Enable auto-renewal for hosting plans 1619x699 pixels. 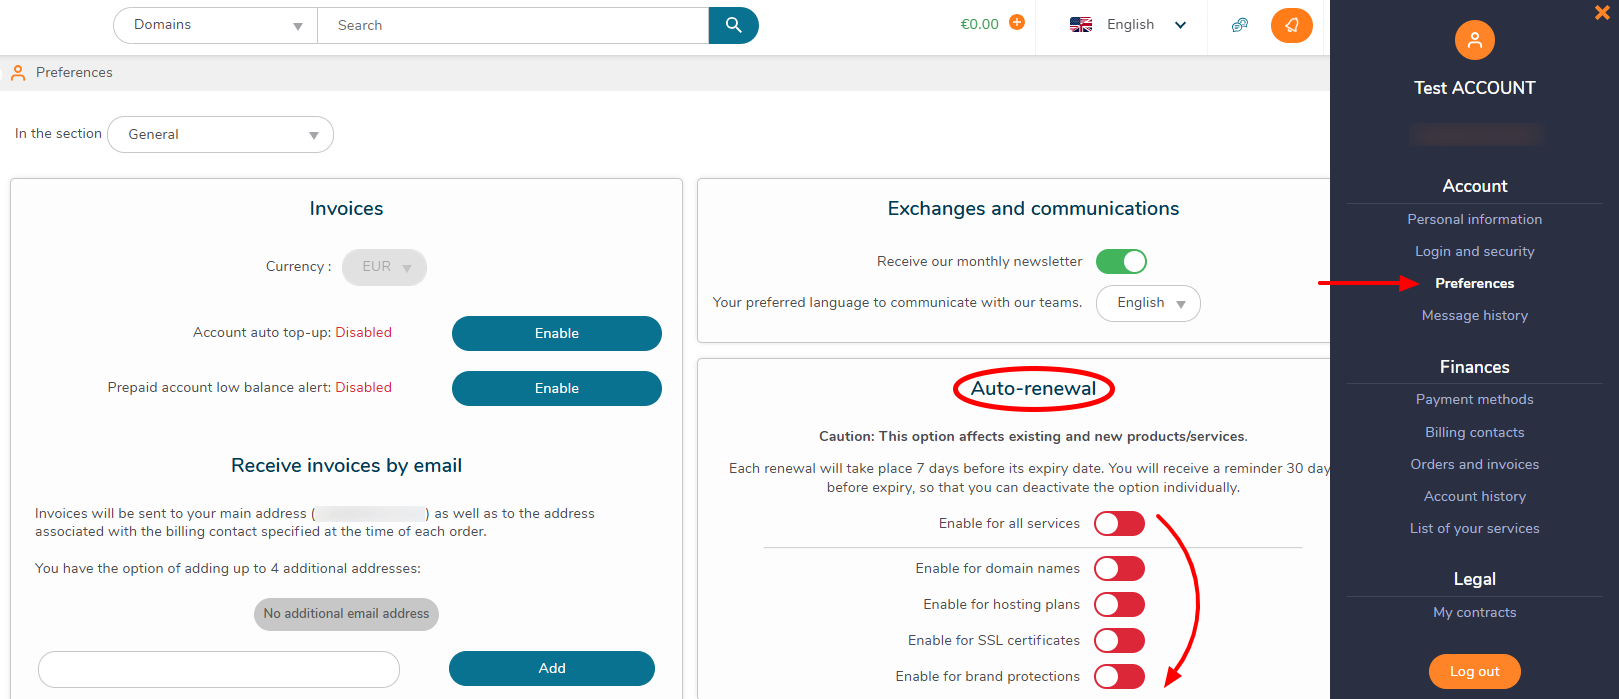(x=1119, y=605)
